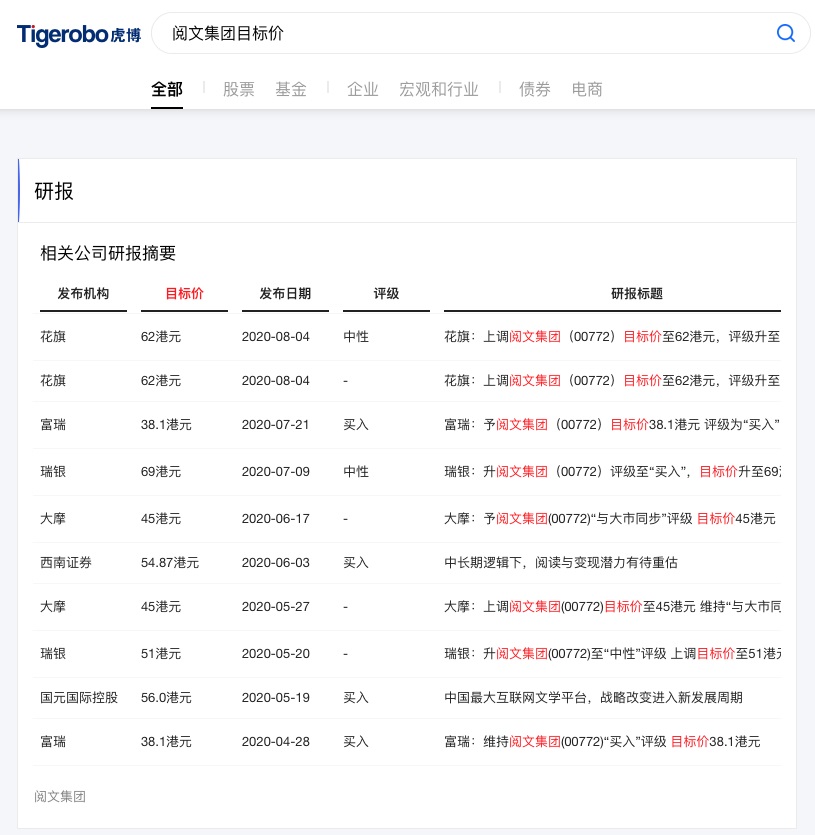The height and width of the screenshot is (835, 815).
Task: Click the date 2020-07-09
Action: pos(275,471)
